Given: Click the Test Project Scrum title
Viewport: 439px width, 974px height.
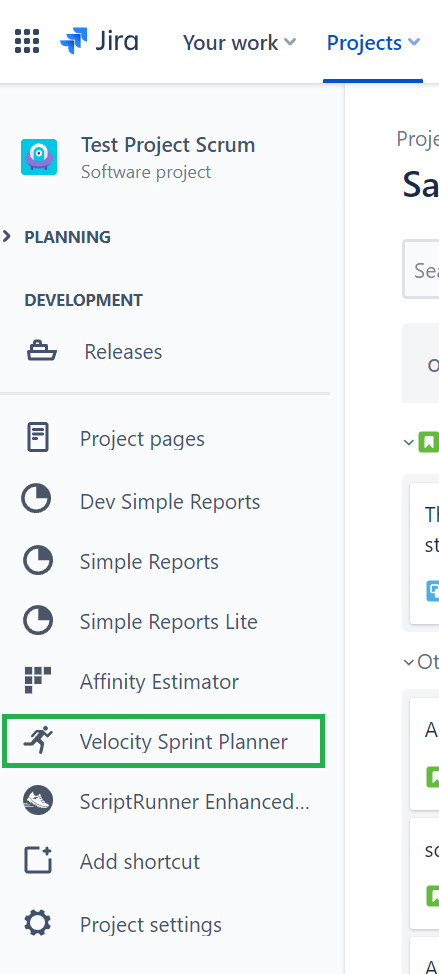Looking at the screenshot, I should (168, 145).
